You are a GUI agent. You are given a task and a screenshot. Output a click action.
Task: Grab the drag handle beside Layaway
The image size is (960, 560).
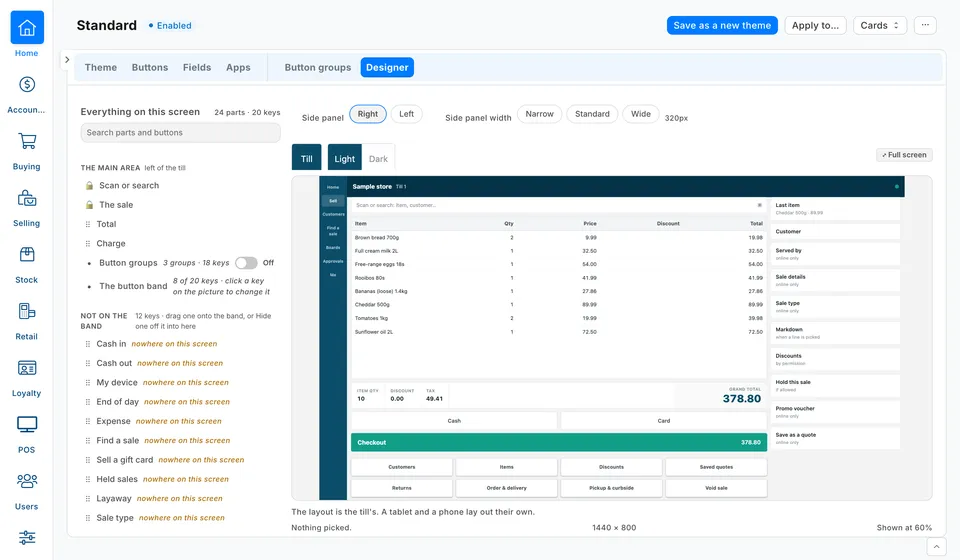pyautogui.click(x=88, y=499)
